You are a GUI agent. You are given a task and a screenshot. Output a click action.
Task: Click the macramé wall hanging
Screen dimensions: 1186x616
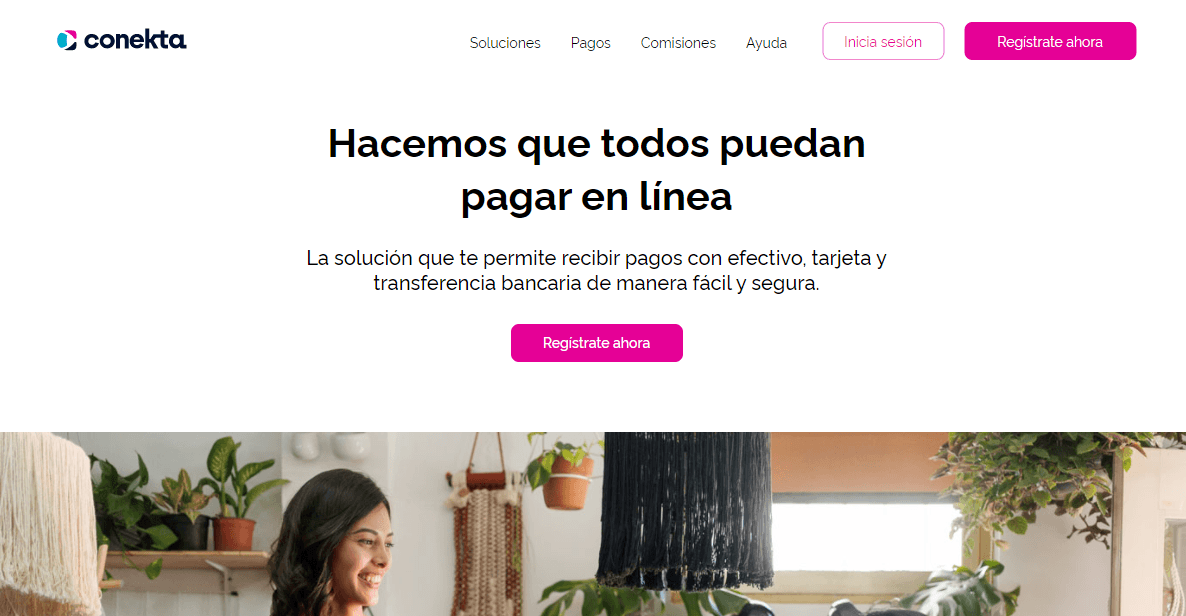[484, 545]
